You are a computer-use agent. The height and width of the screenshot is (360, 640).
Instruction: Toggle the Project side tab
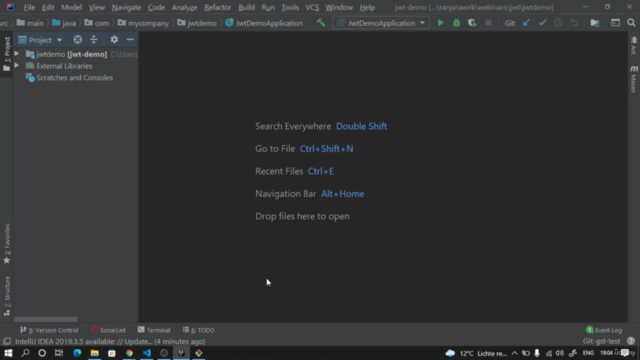7,53
